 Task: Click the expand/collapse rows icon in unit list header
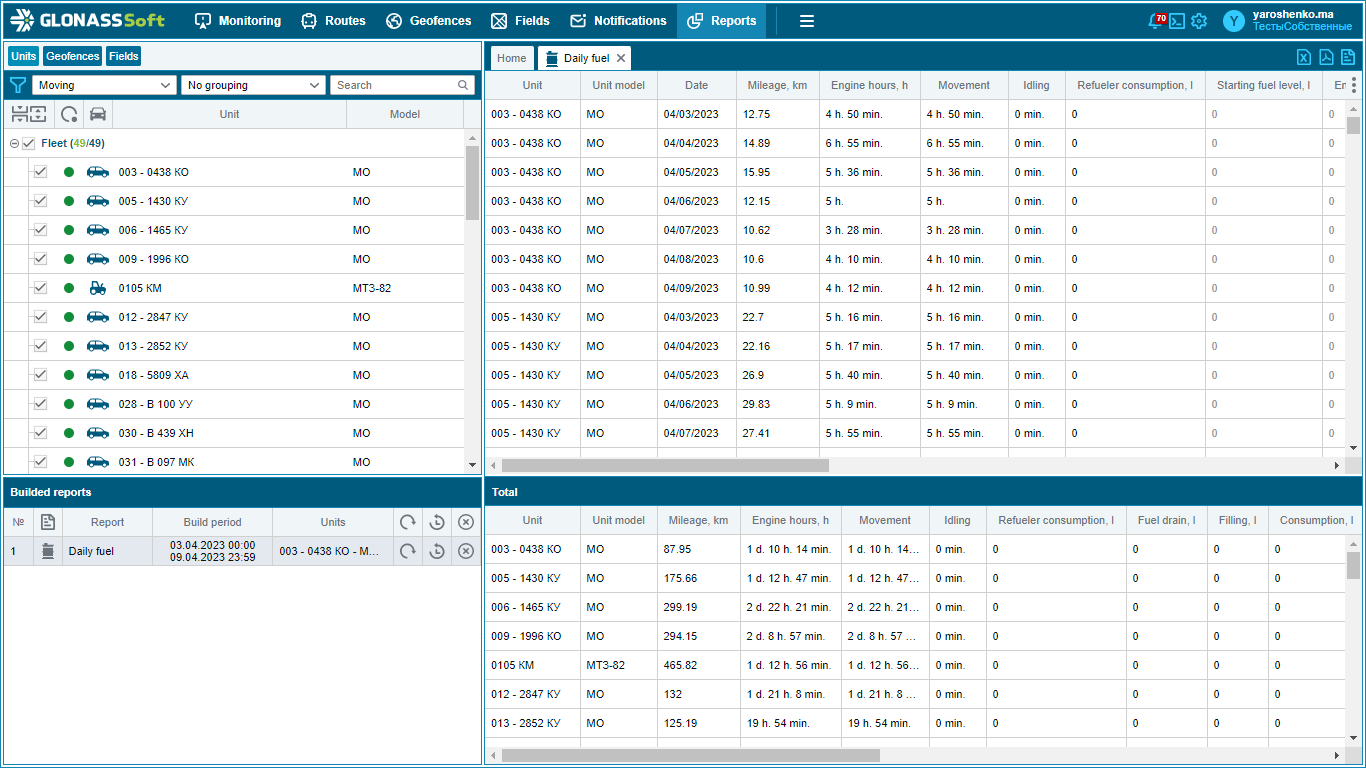point(28,114)
